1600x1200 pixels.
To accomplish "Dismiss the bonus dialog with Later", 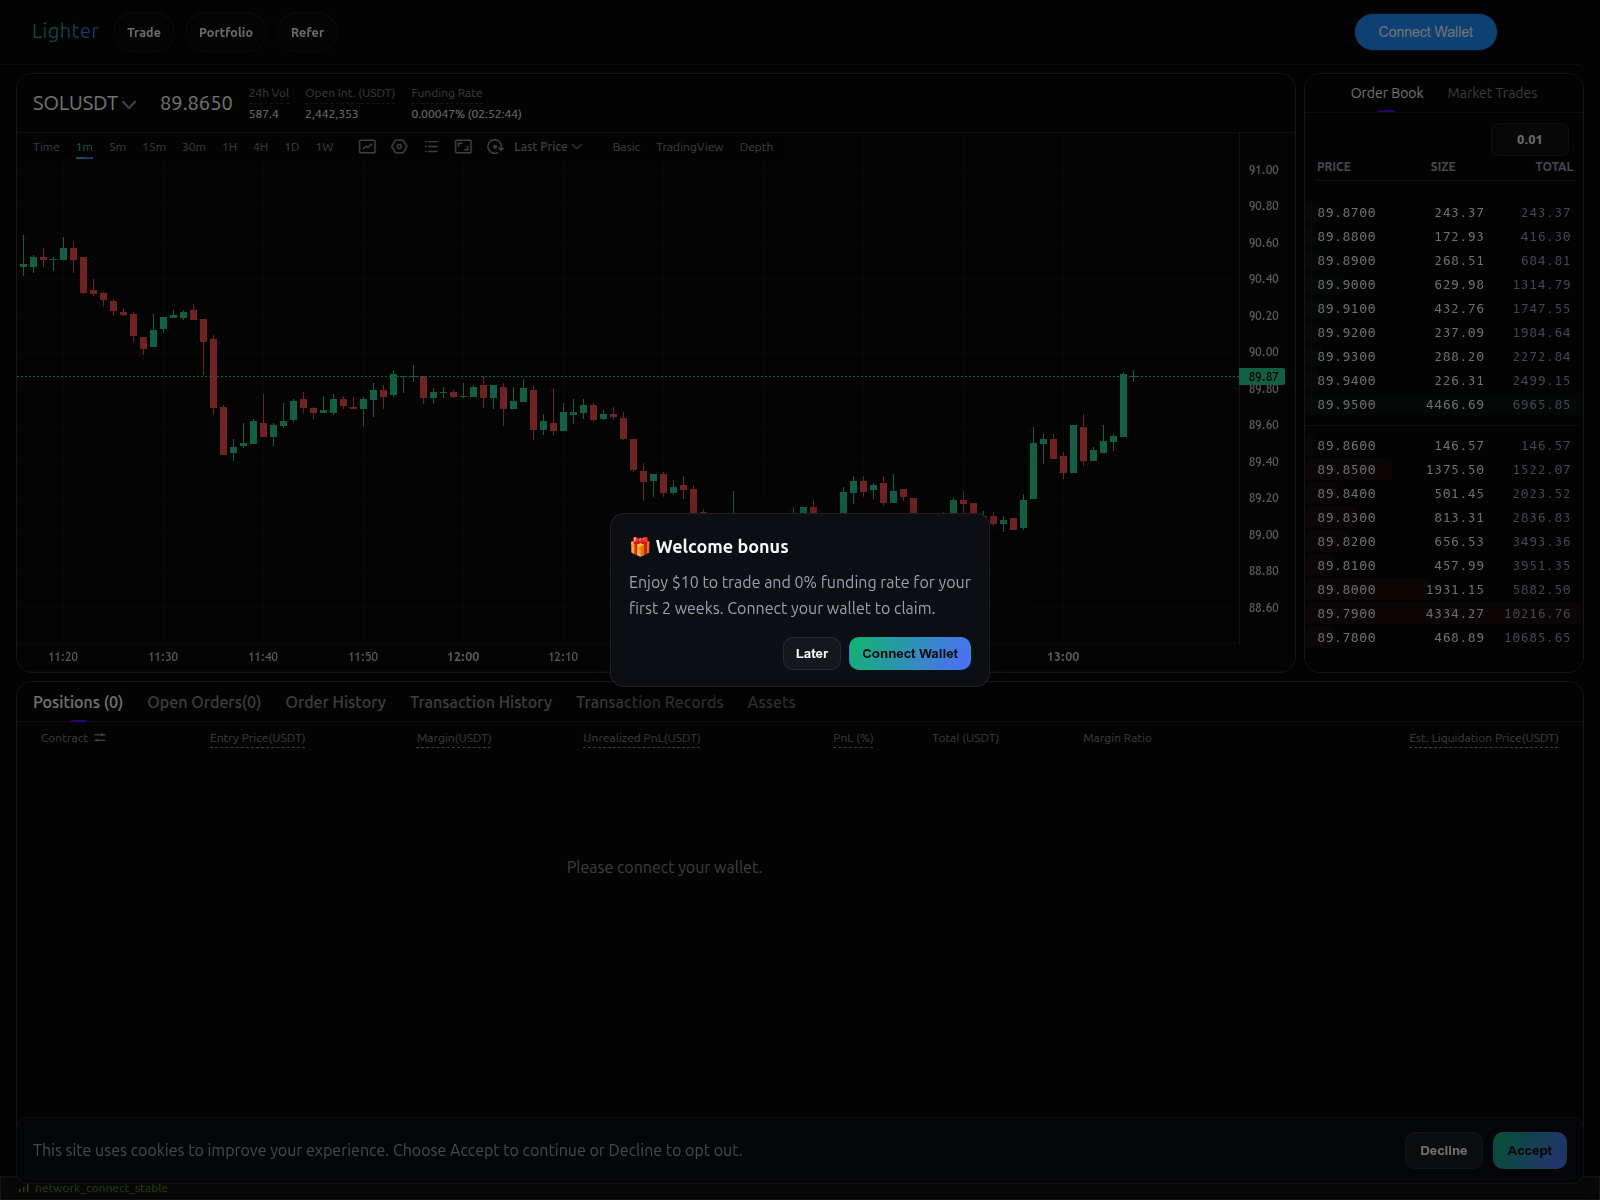I will (811, 653).
